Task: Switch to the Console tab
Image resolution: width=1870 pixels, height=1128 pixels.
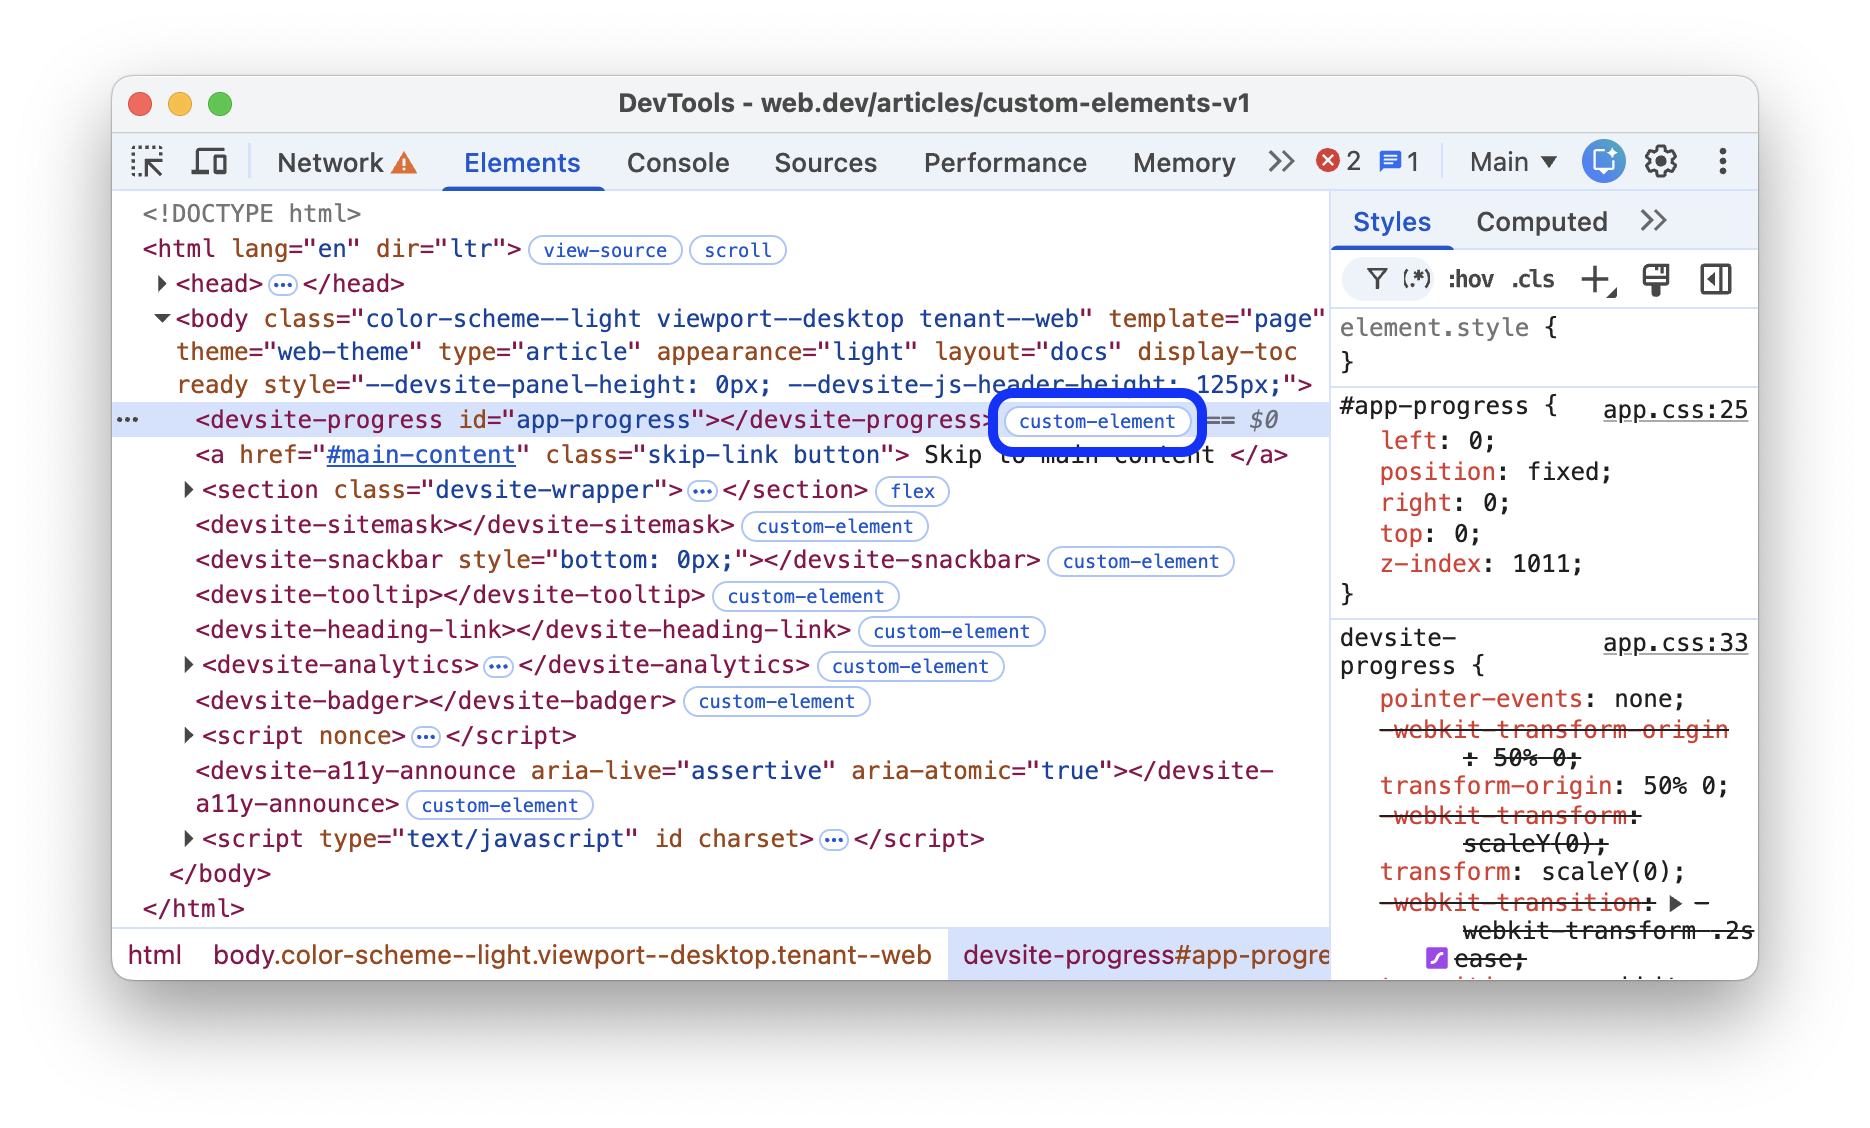Action: pyautogui.click(x=678, y=163)
